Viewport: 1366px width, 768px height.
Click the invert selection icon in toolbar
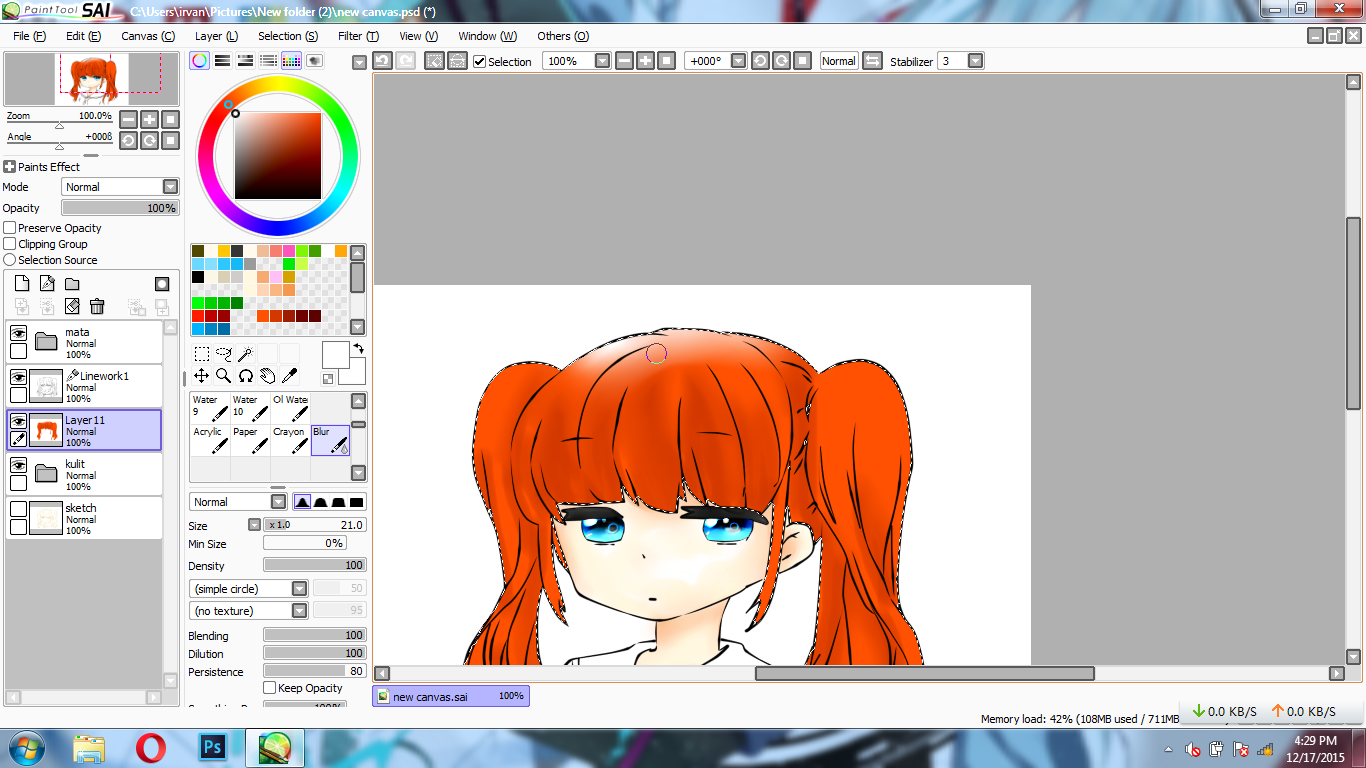(457, 61)
